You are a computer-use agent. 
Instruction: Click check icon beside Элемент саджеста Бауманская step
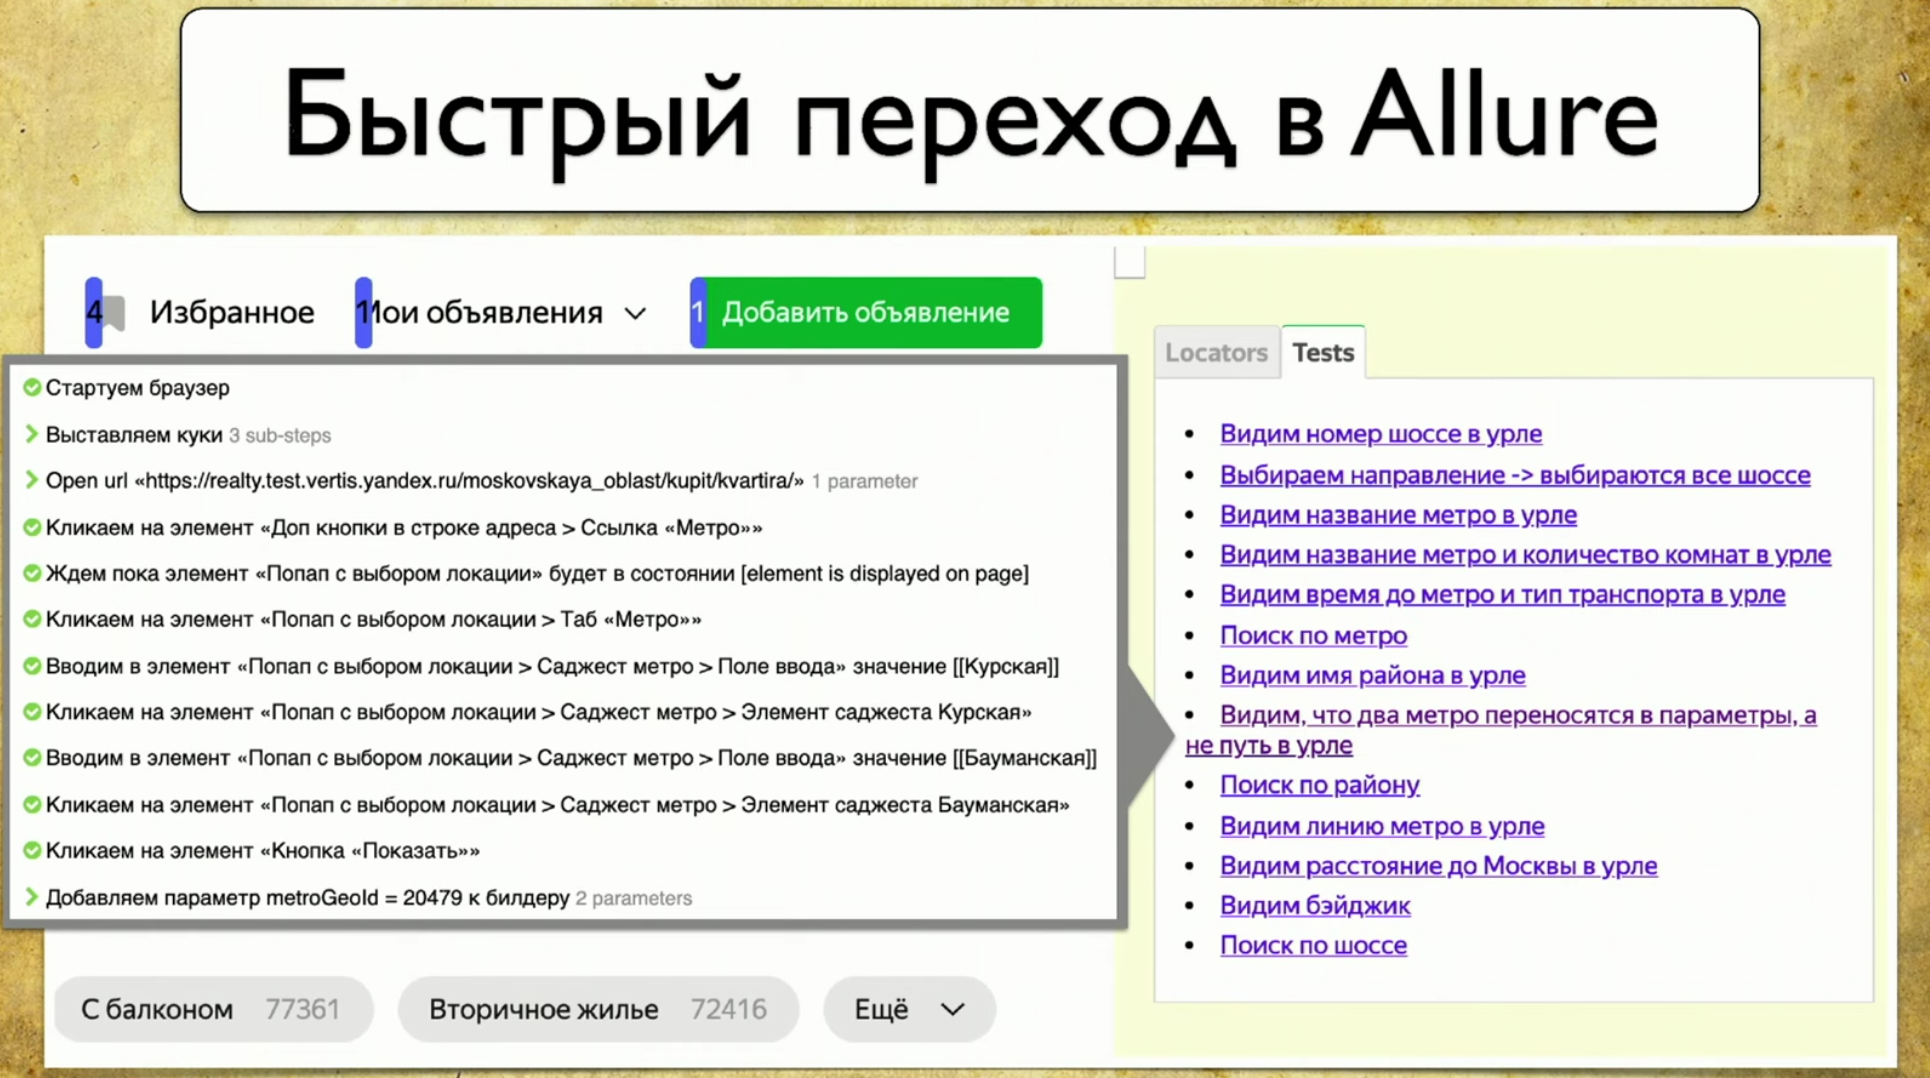(x=32, y=804)
